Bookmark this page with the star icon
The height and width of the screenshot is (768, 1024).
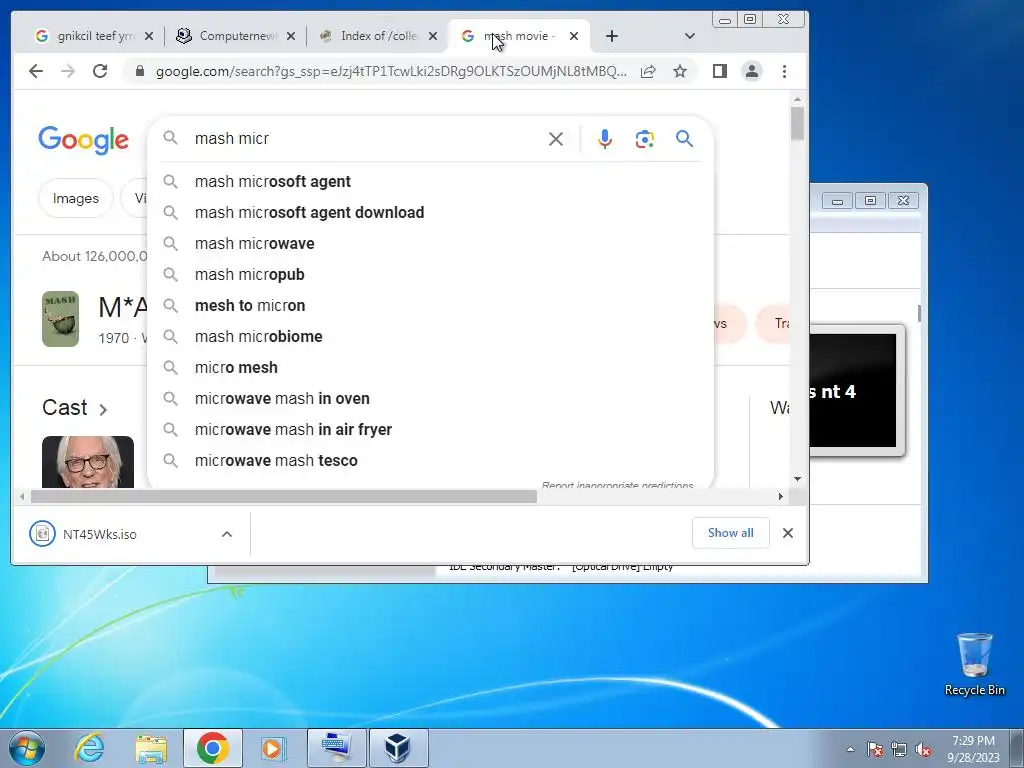click(x=680, y=71)
